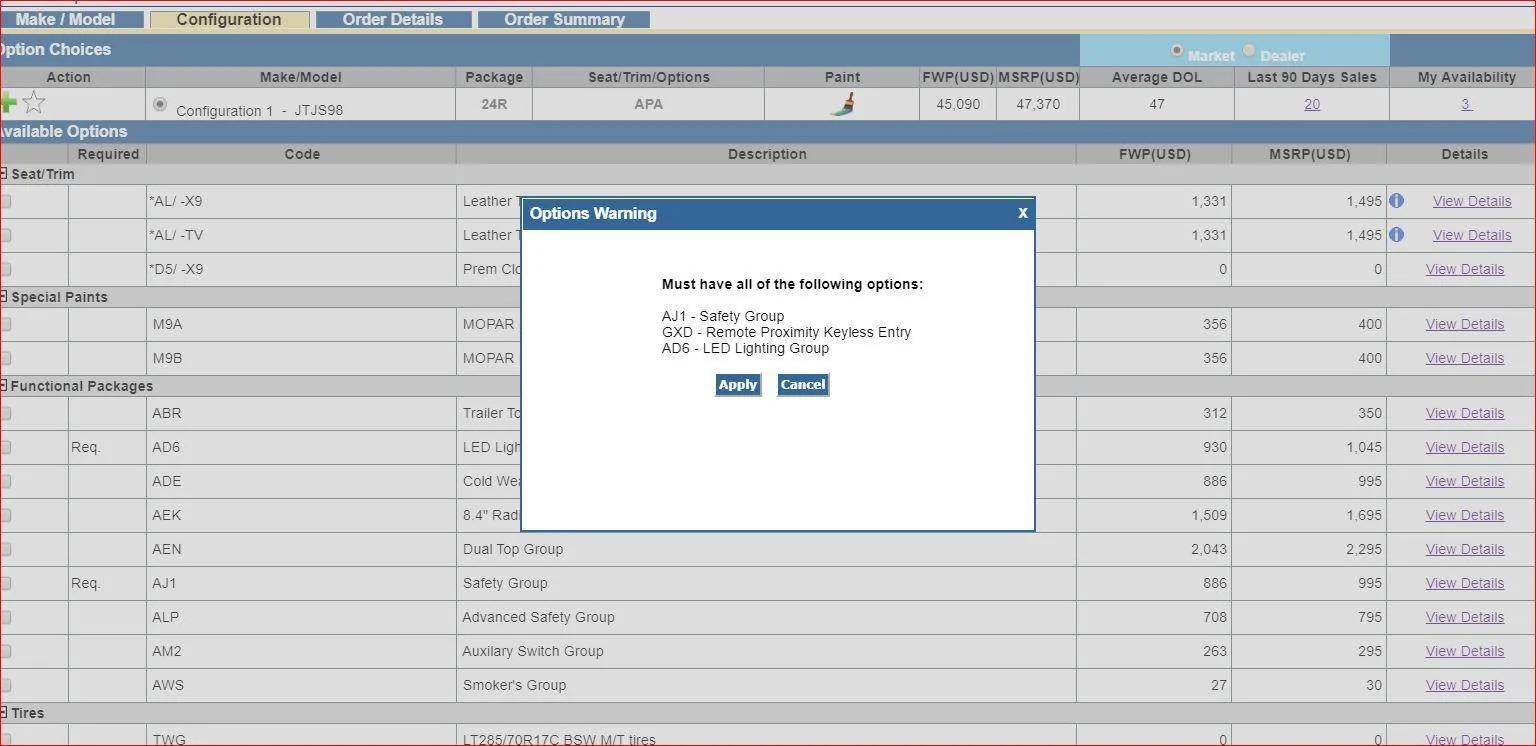This screenshot has height=746, width=1536.
Task: Open View Details for AWS
Action: pyautogui.click(x=1465, y=685)
